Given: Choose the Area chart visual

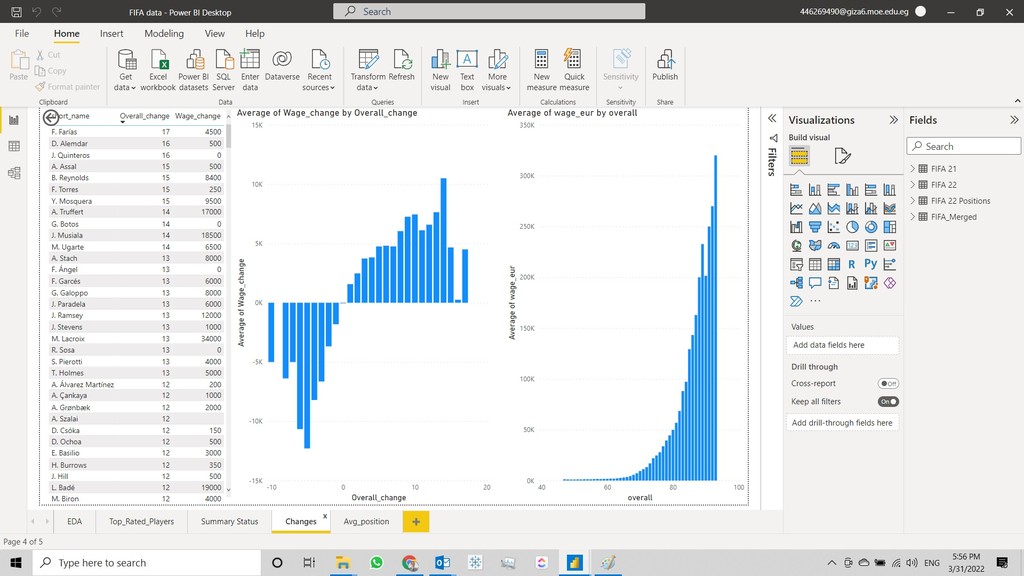Looking at the screenshot, I should point(815,208).
